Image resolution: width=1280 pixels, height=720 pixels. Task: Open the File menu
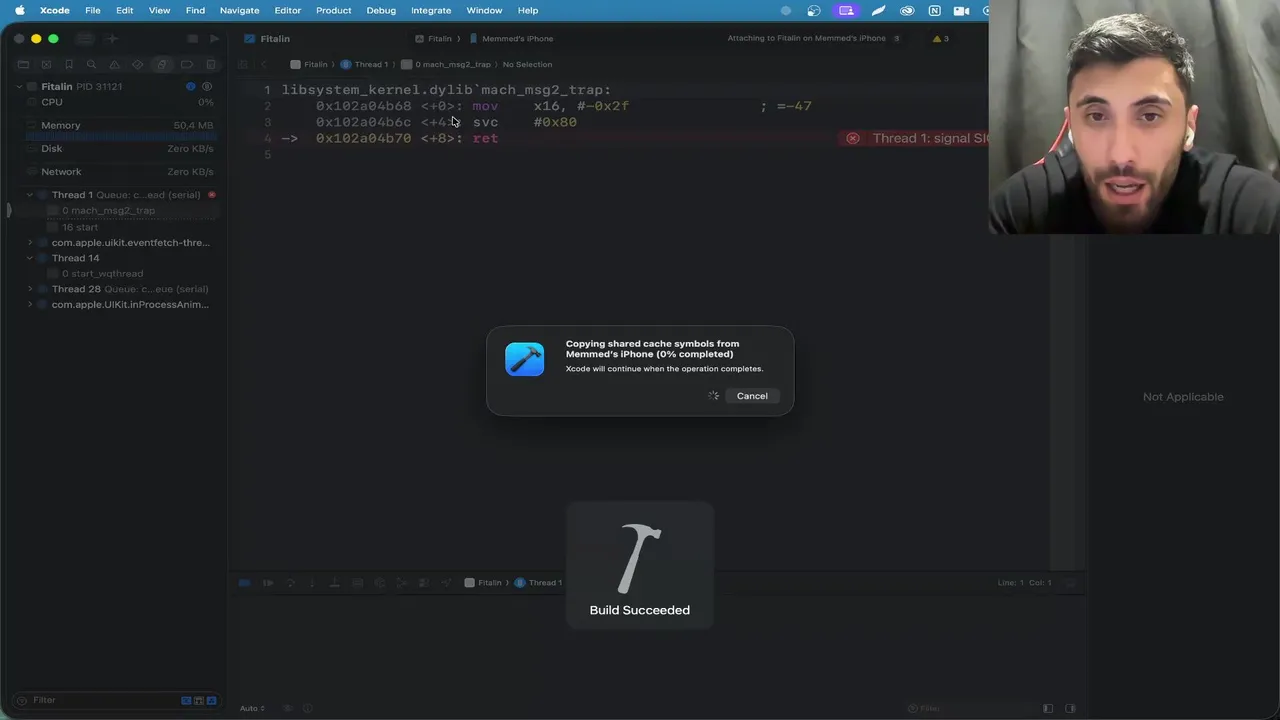[x=92, y=10]
